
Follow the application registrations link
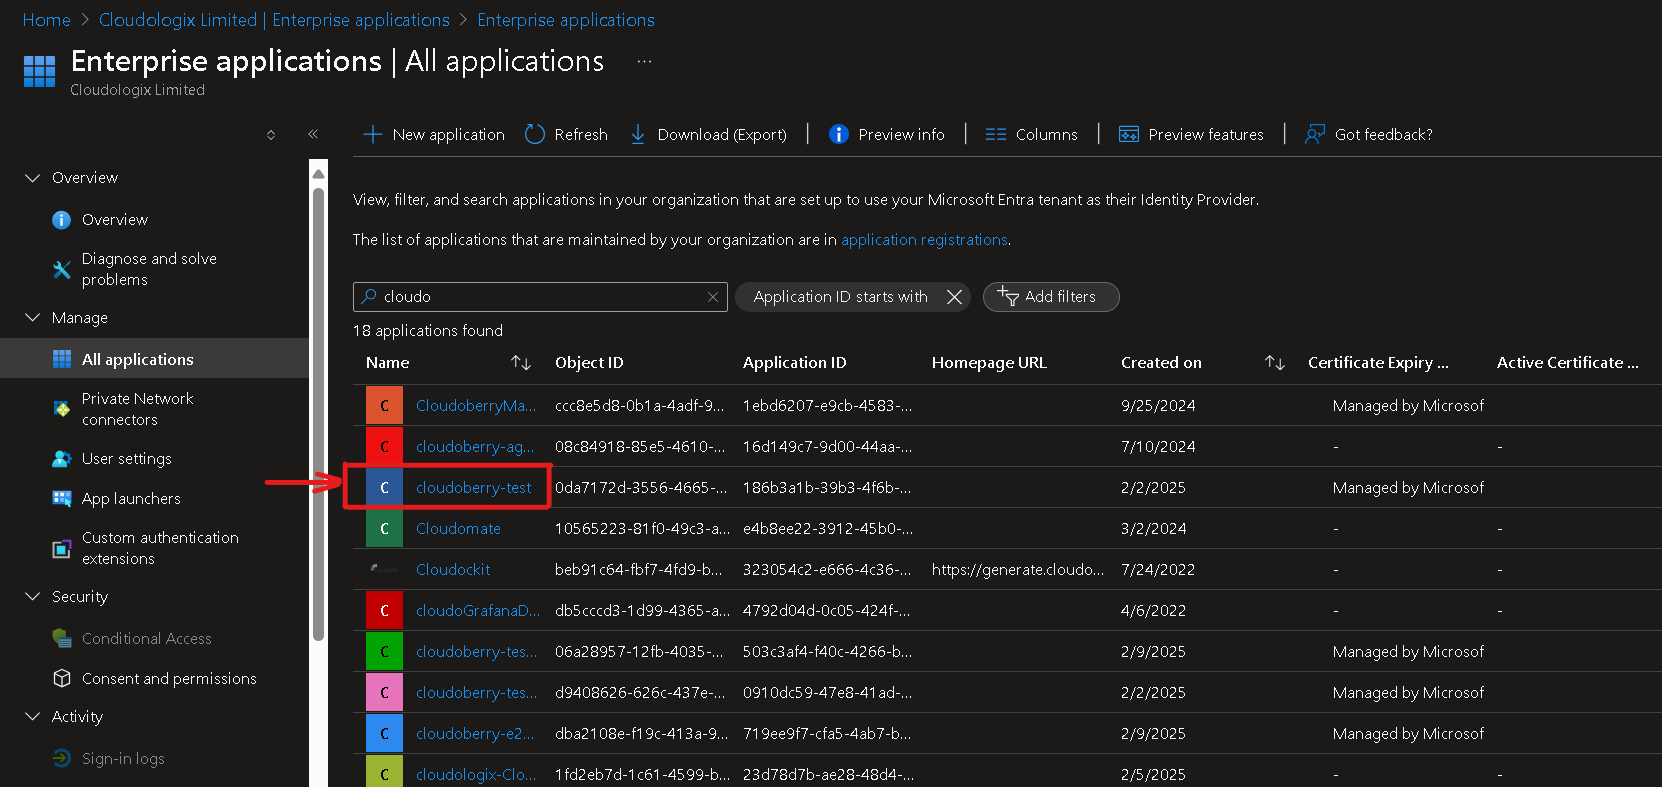pyautogui.click(x=924, y=240)
